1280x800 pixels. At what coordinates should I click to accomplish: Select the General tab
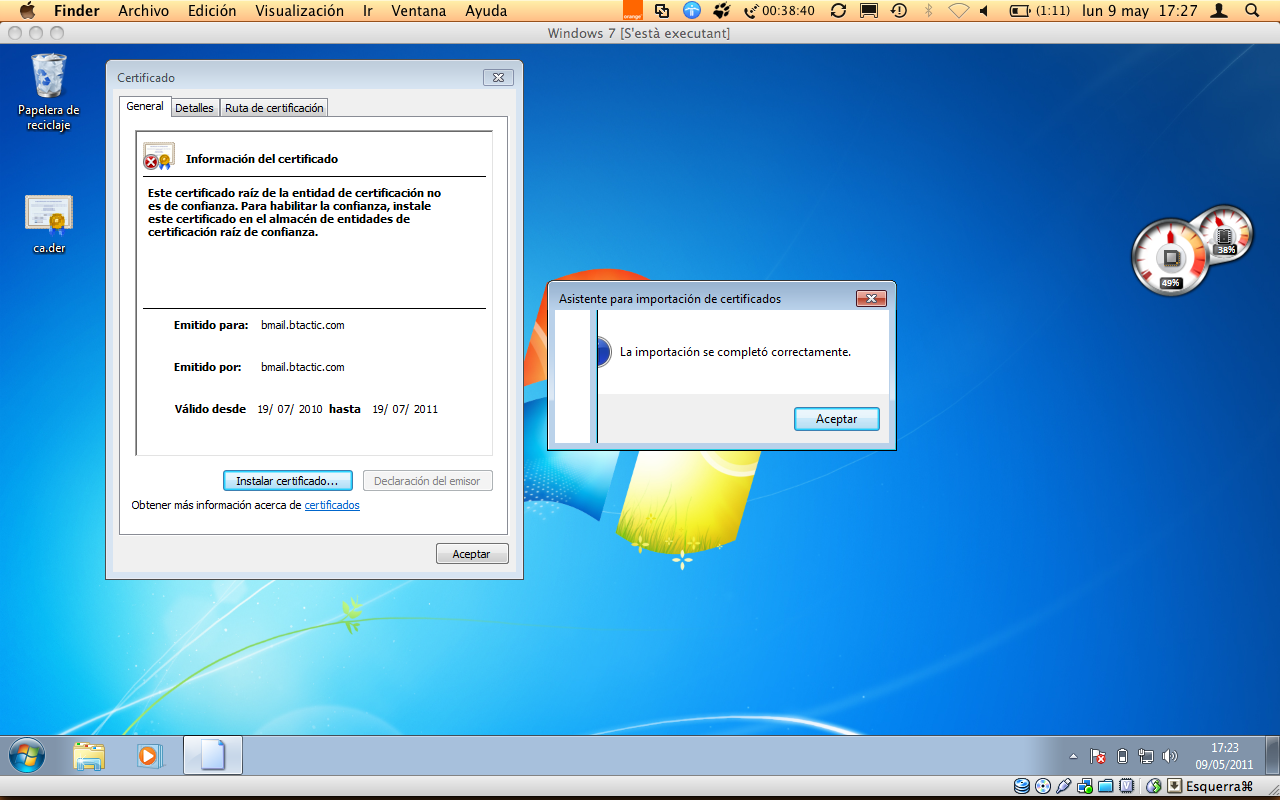click(x=145, y=106)
